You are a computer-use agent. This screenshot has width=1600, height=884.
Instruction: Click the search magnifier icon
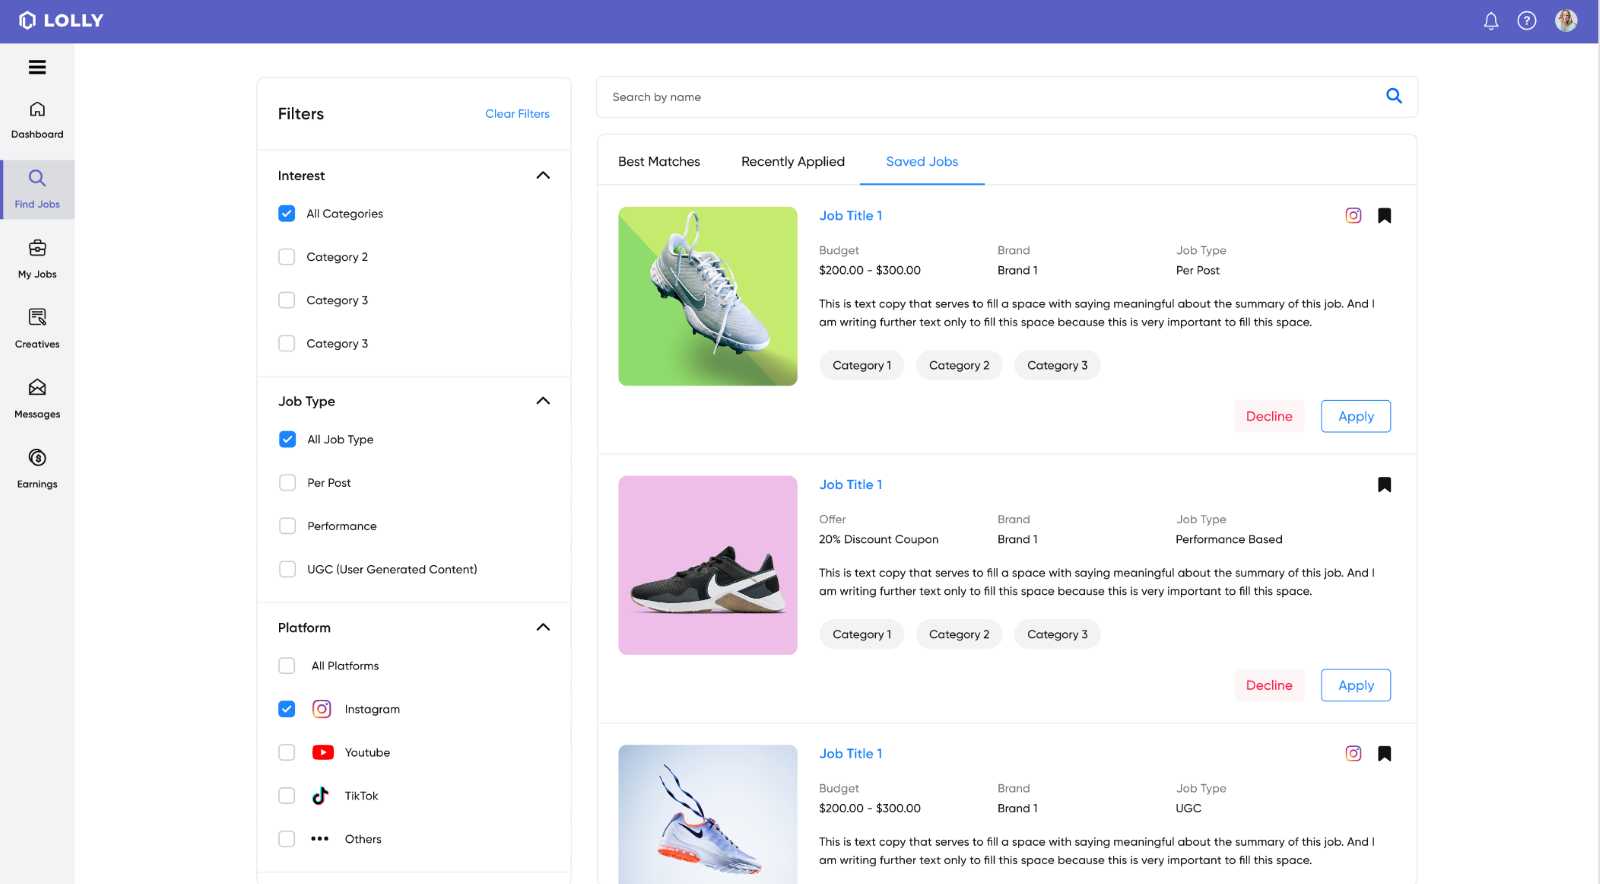tap(1394, 96)
